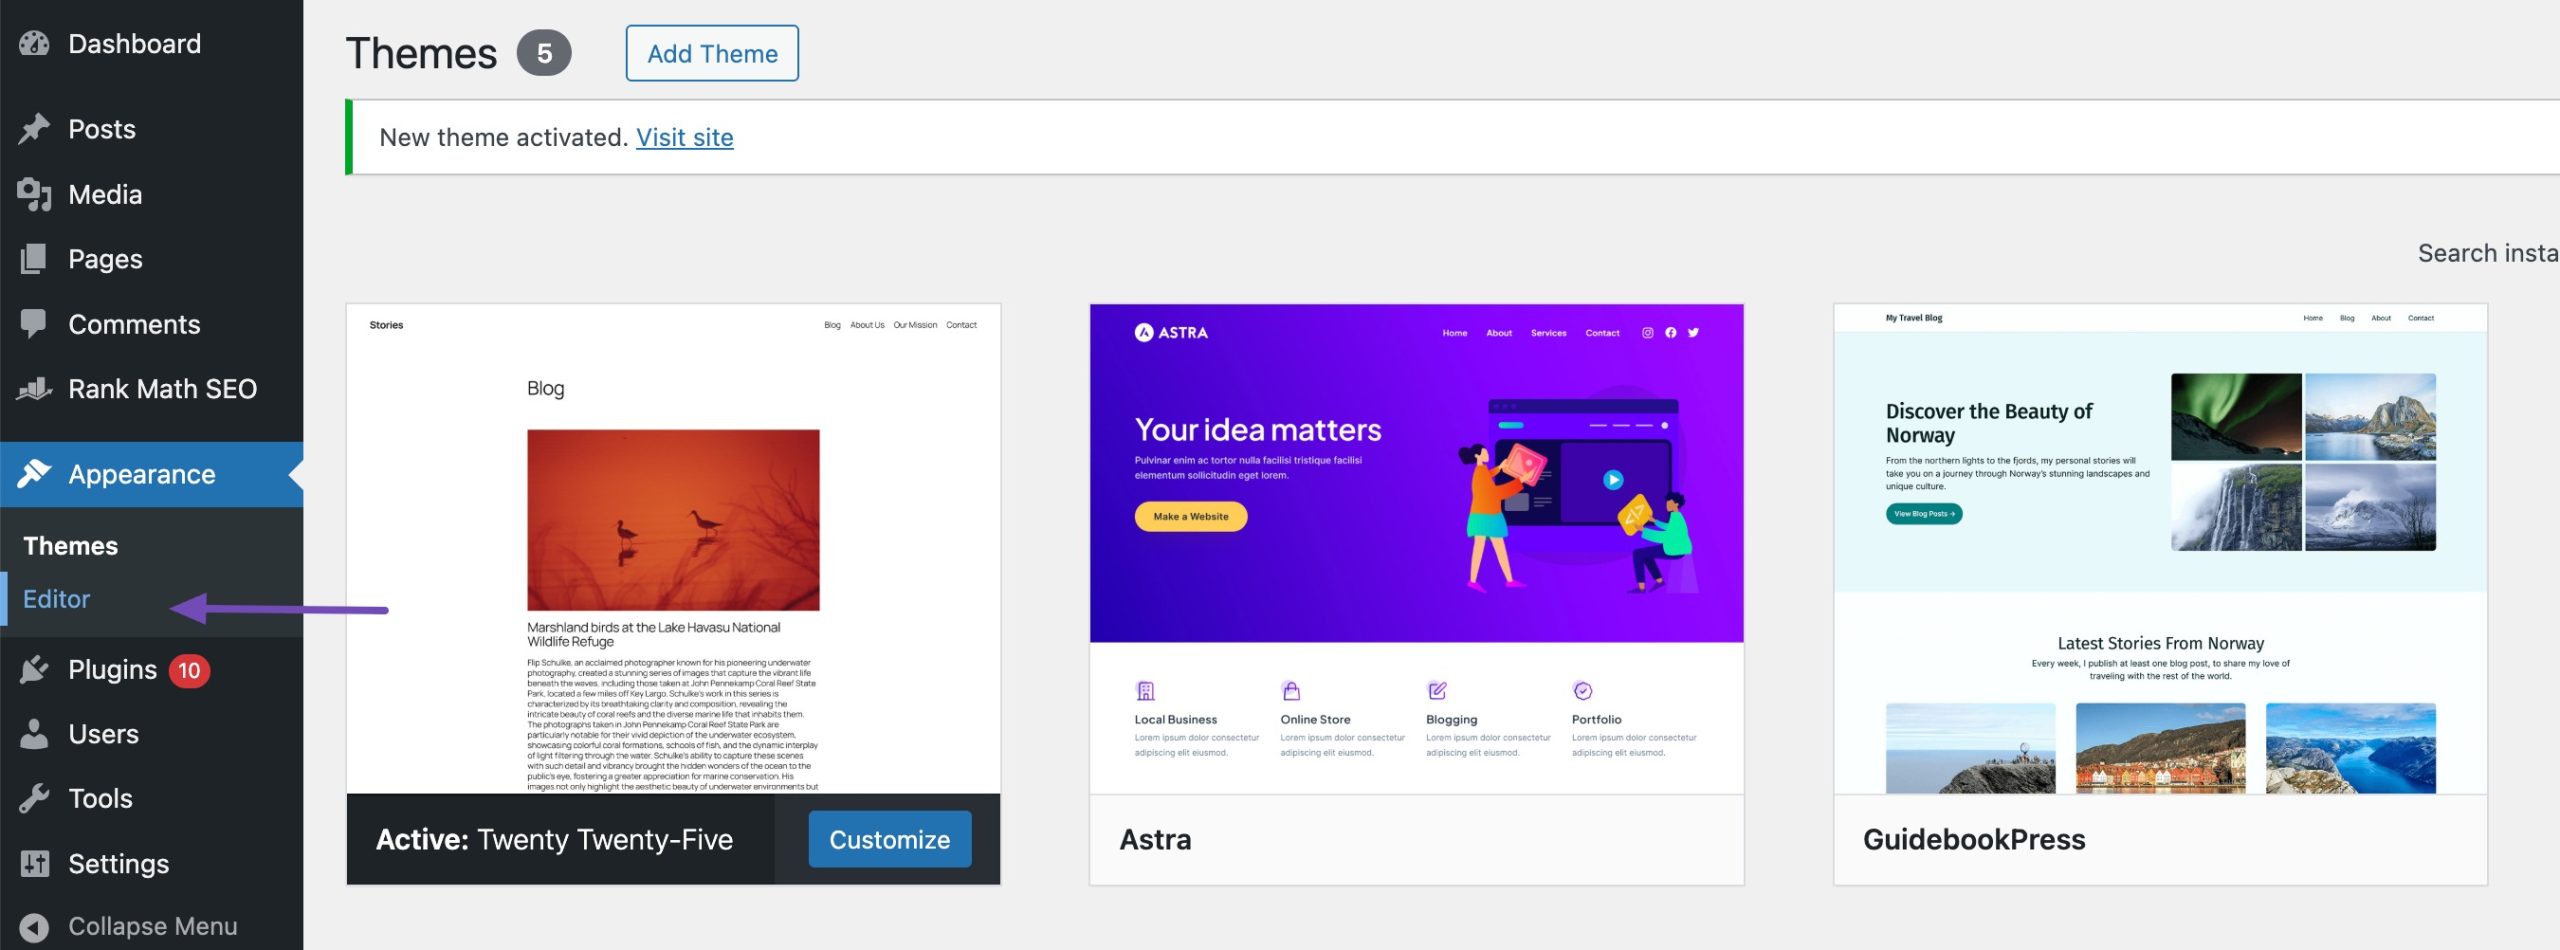Click the Search installed themes label

pyautogui.click(x=2488, y=253)
